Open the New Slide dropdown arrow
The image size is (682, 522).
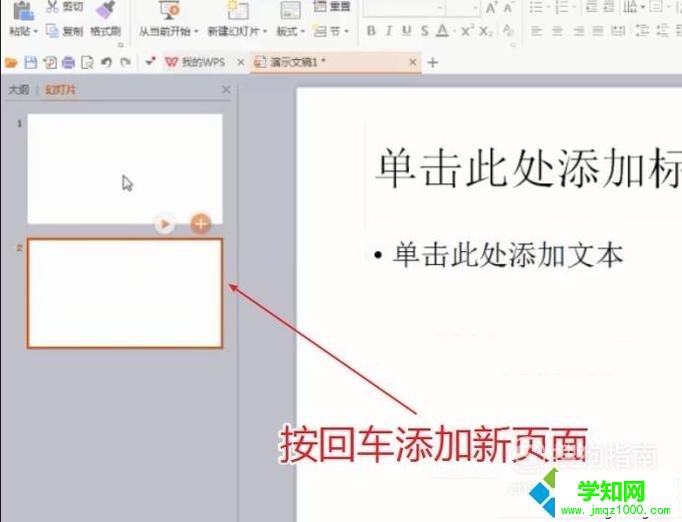[x=264, y=31]
